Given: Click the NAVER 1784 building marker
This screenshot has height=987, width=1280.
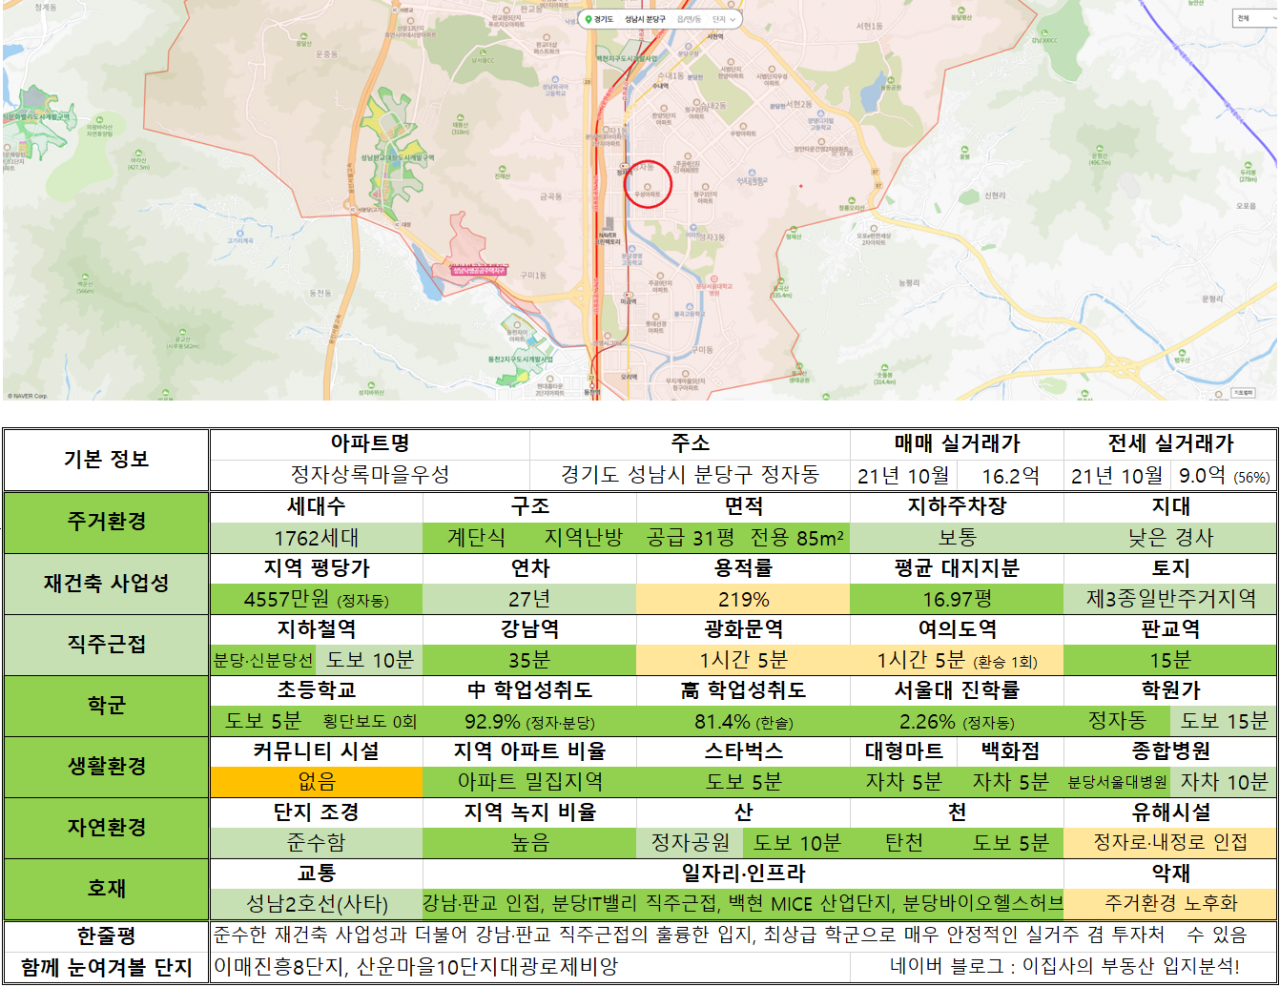Looking at the screenshot, I should 609,224.
